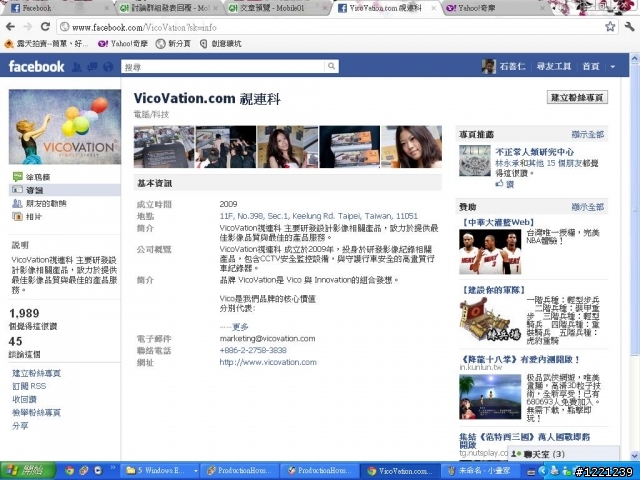The height and width of the screenshot is (480, 640).
Task: Click the search magnifier button
Action: [x=331, y=66]
